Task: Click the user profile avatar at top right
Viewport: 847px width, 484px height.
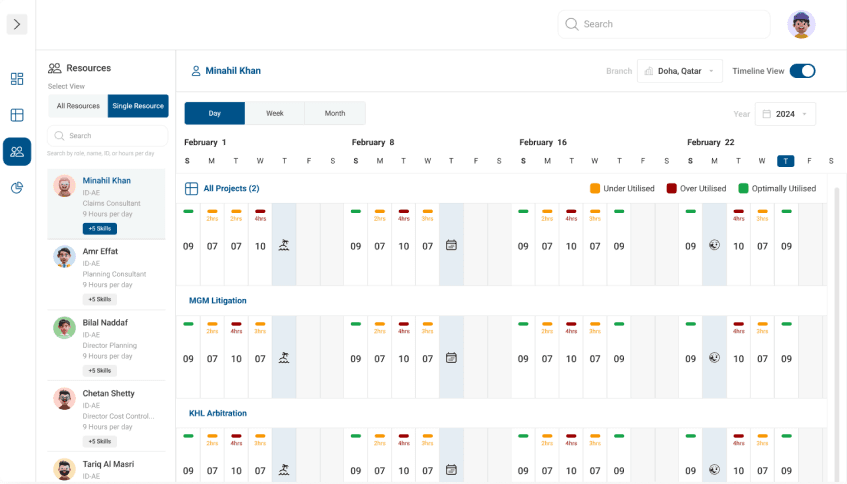Action: point(801,24)
